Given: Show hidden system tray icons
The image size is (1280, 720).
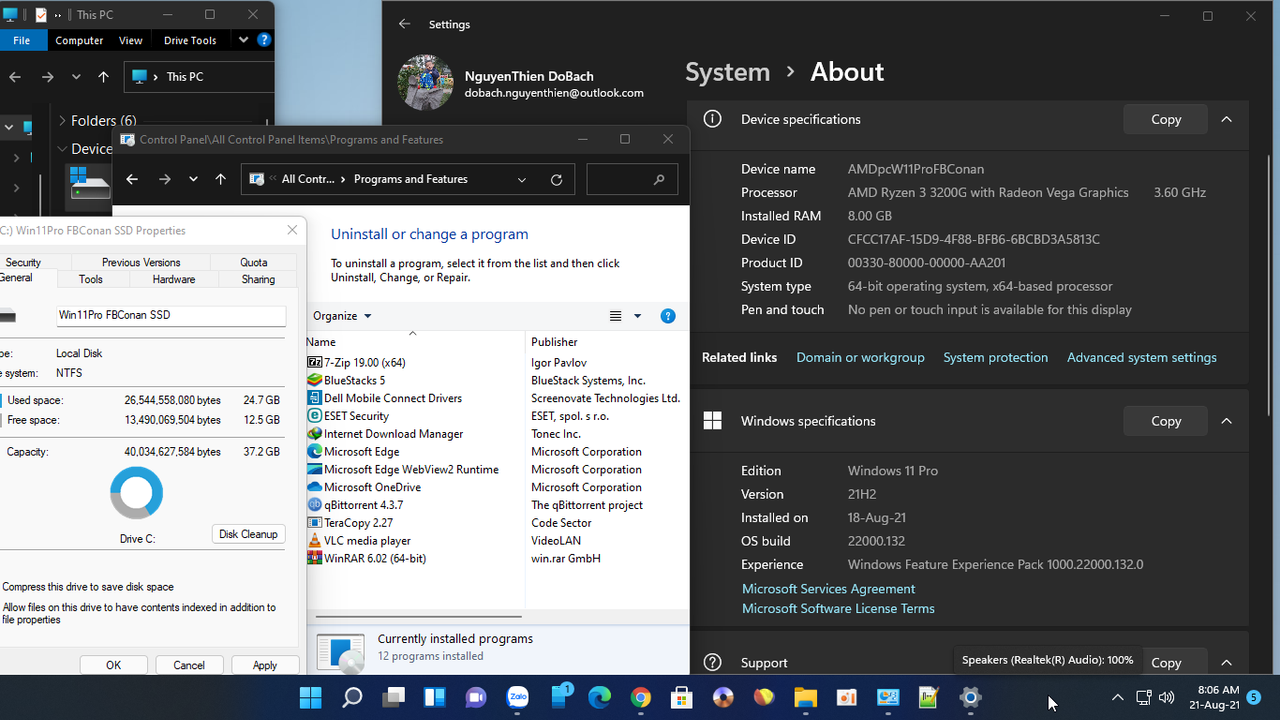Looking at the screenshot, I should (1118, 697).
